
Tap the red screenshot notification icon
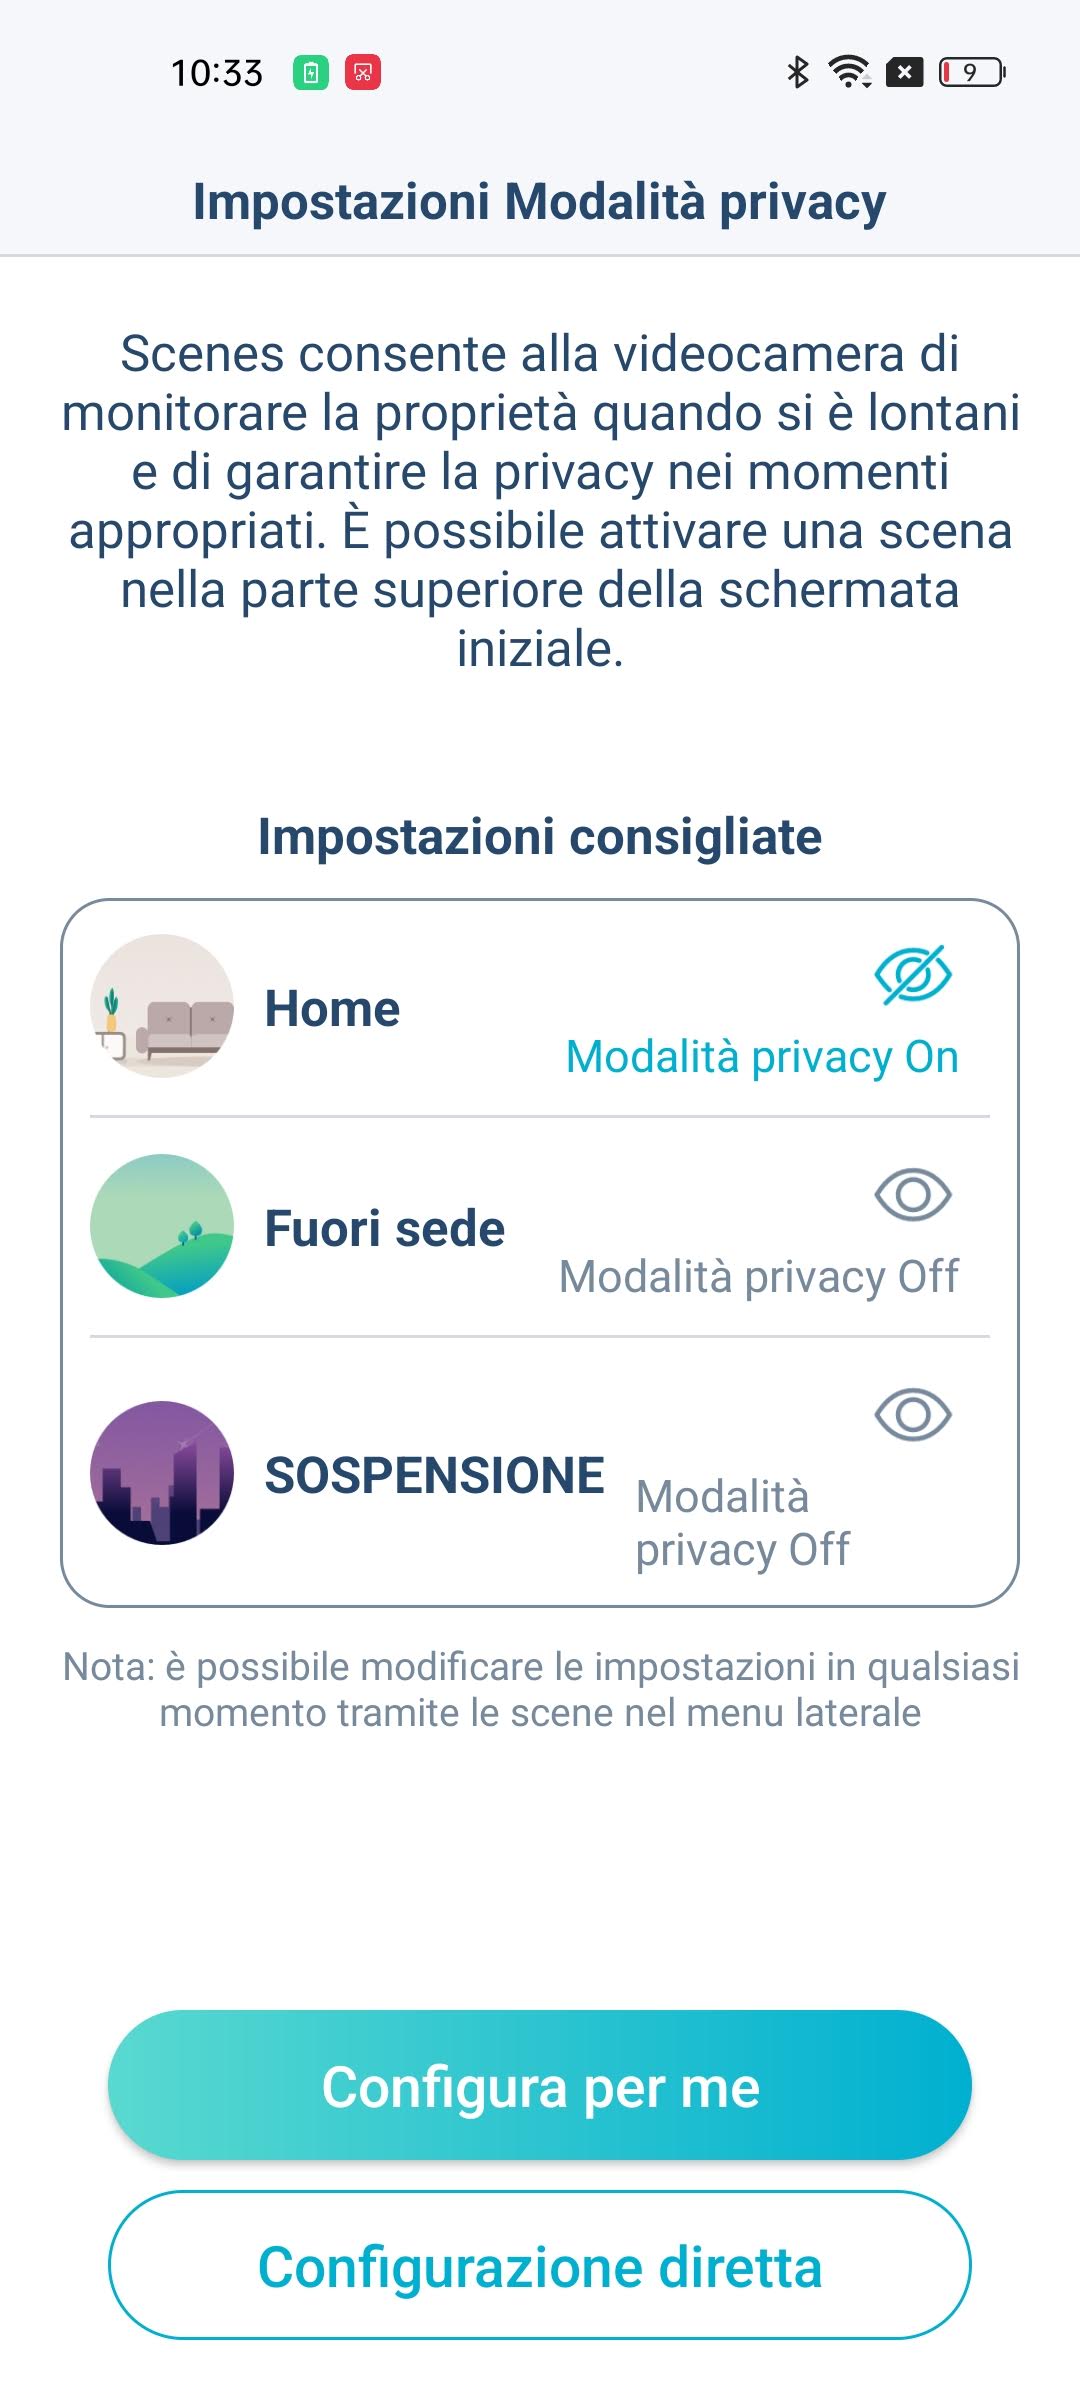363,72
